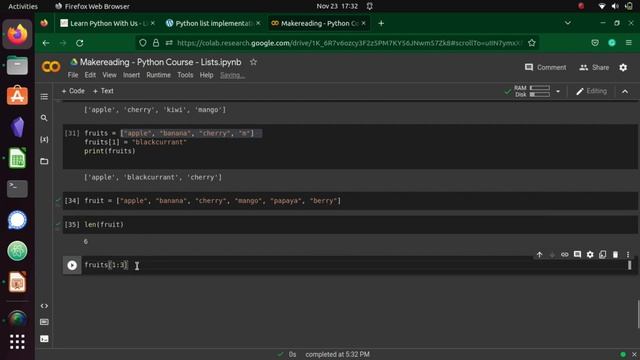The width and height of the screenshot is (640, 360).
Task: Open more cell actions menu
Action: [628, 255]
